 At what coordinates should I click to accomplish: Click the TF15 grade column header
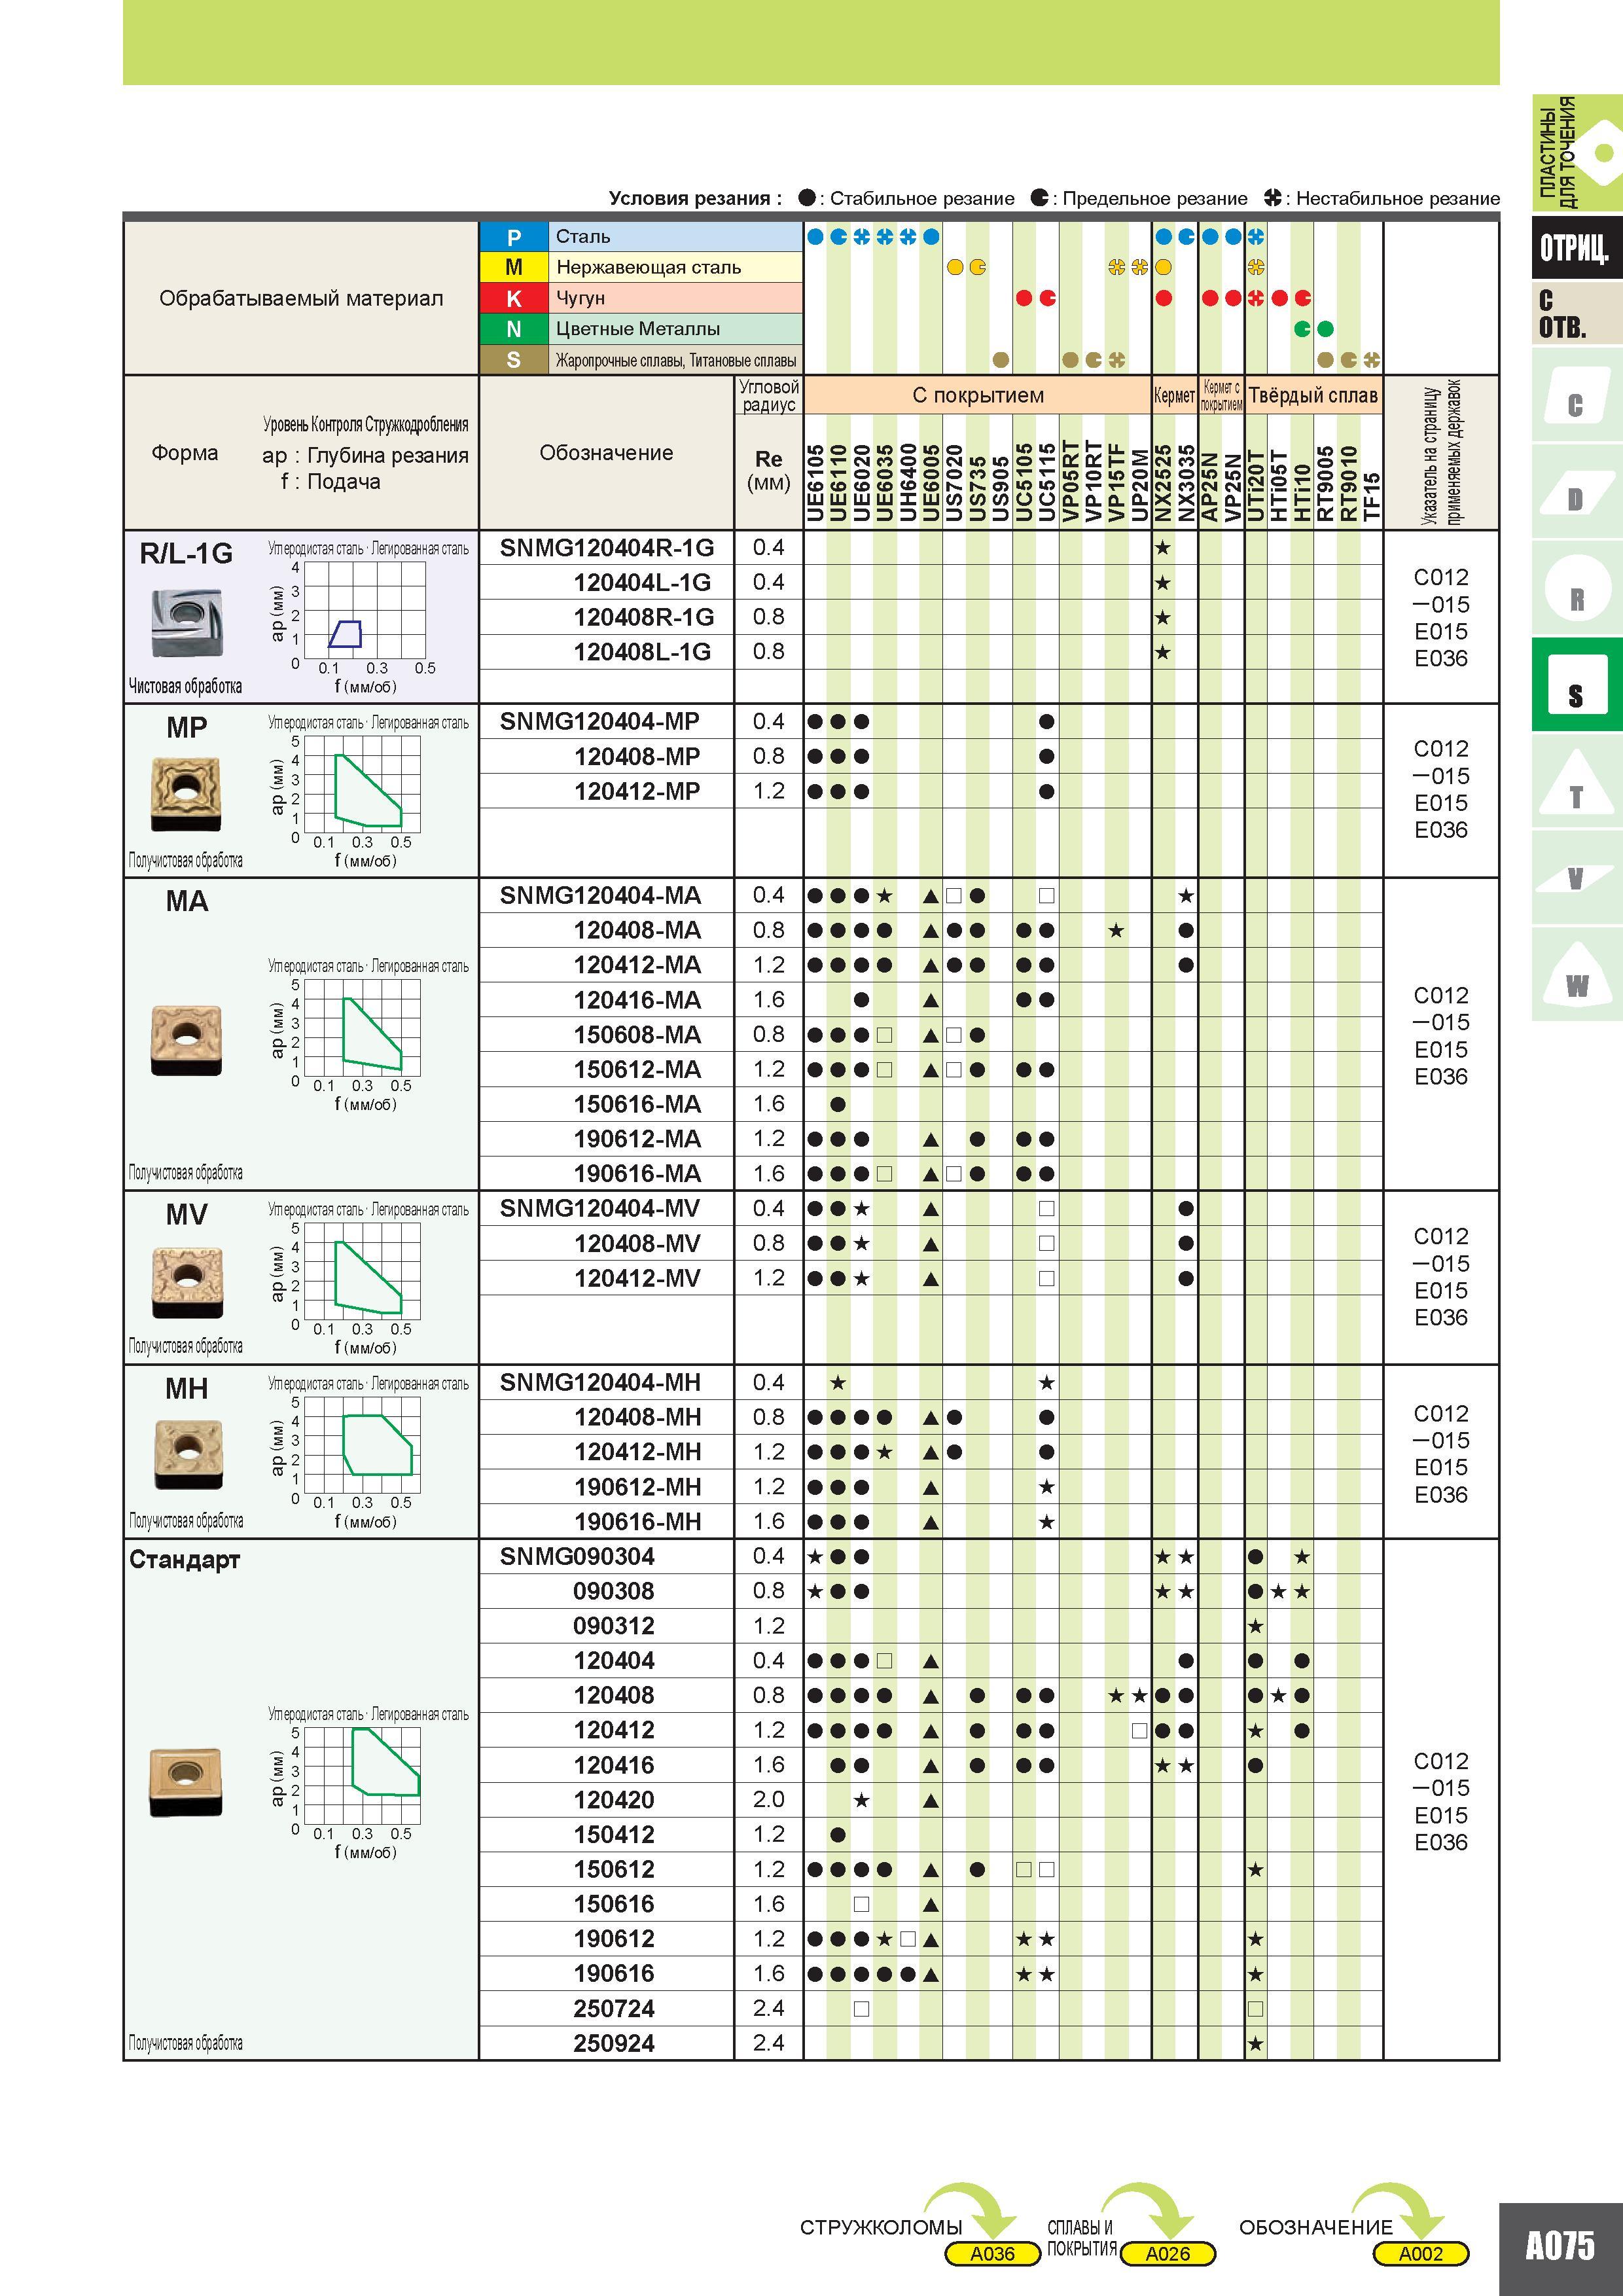(x=1371, y=496)
